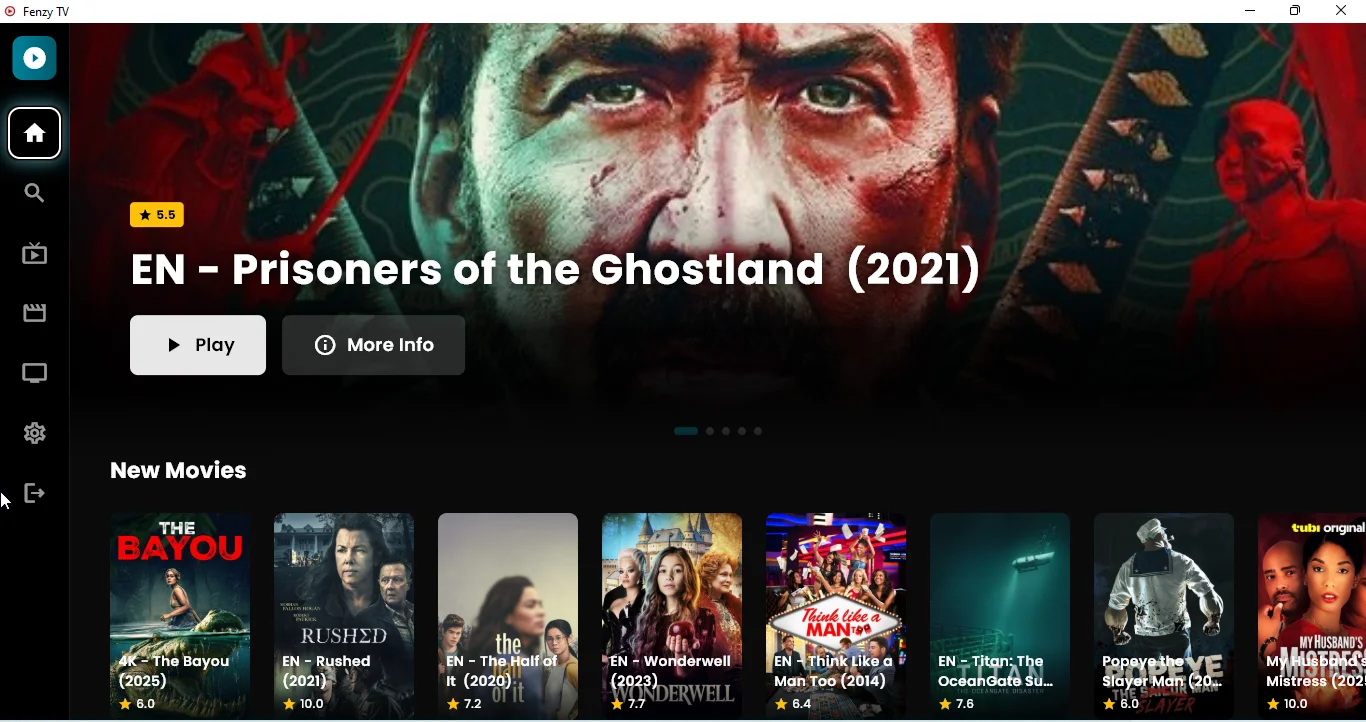This screenshot has height=722, width=1366.
Task: Click the Fenzy TV logo icon in sidebar
Action: pos(34,59)
